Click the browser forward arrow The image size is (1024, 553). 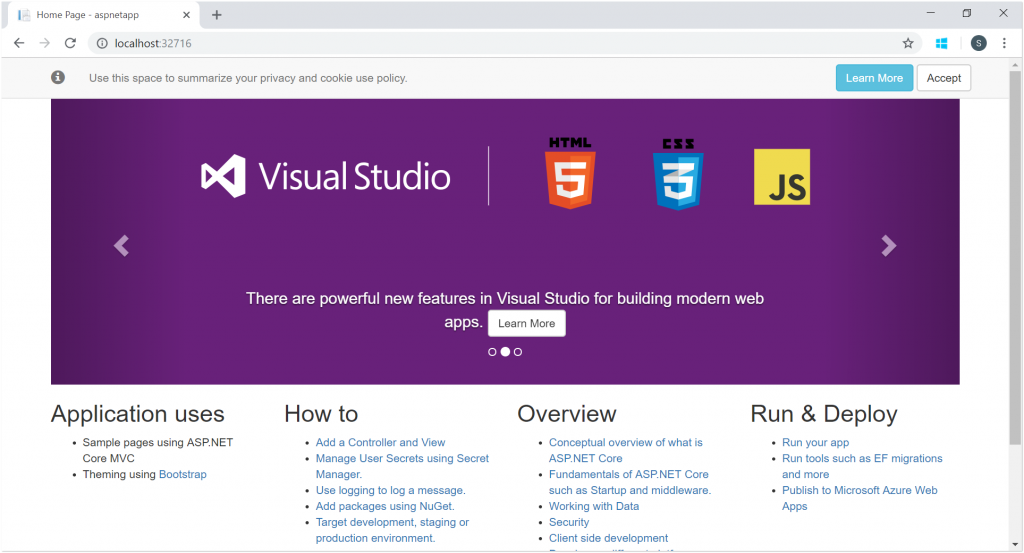(44, 43)
